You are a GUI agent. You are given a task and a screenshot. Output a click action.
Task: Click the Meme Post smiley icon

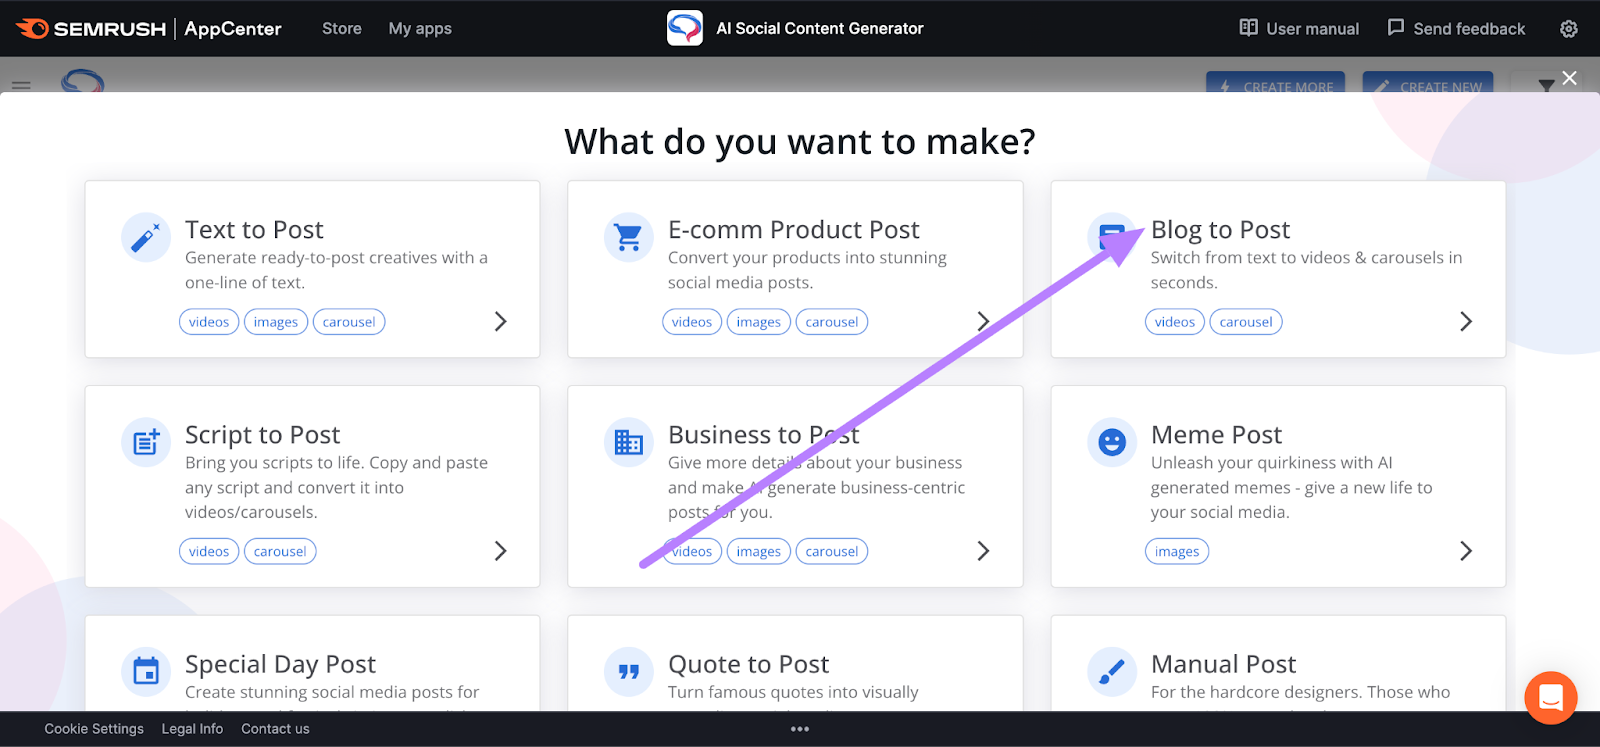pyautogui.click(x=1112, y=442)
